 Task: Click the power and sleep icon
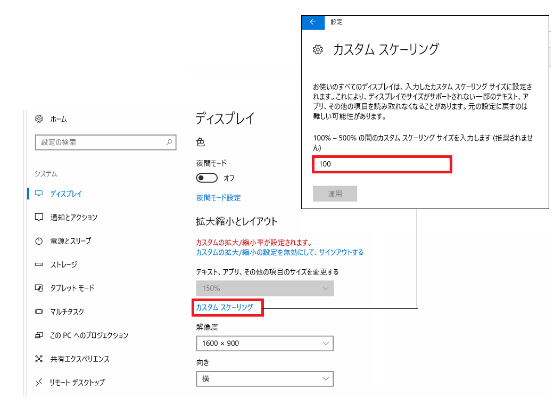pos(39,241)
